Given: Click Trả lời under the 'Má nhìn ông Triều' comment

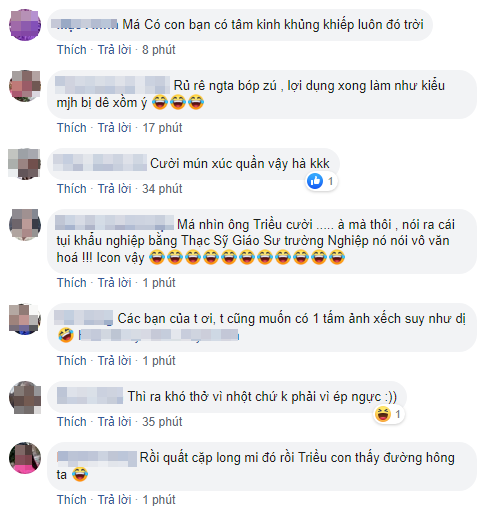Looking at the screenshot, I should coord(114,283).
